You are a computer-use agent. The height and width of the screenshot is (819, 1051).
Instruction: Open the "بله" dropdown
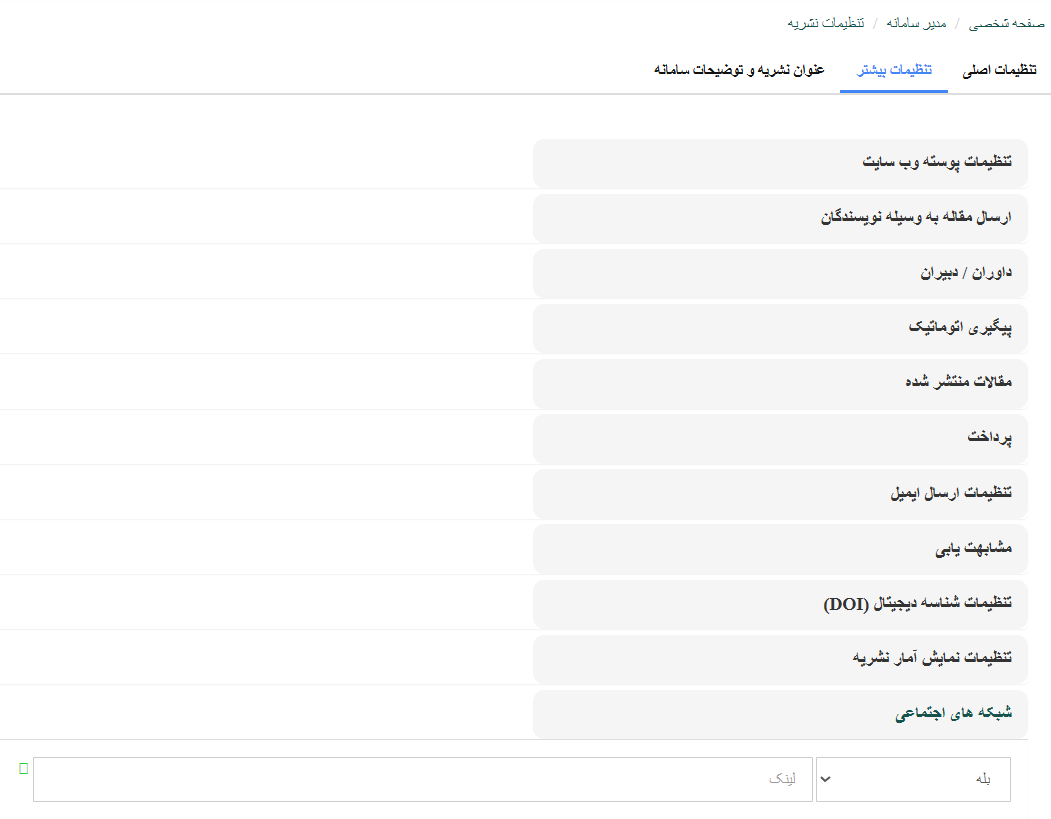click(x=913, y=779)
